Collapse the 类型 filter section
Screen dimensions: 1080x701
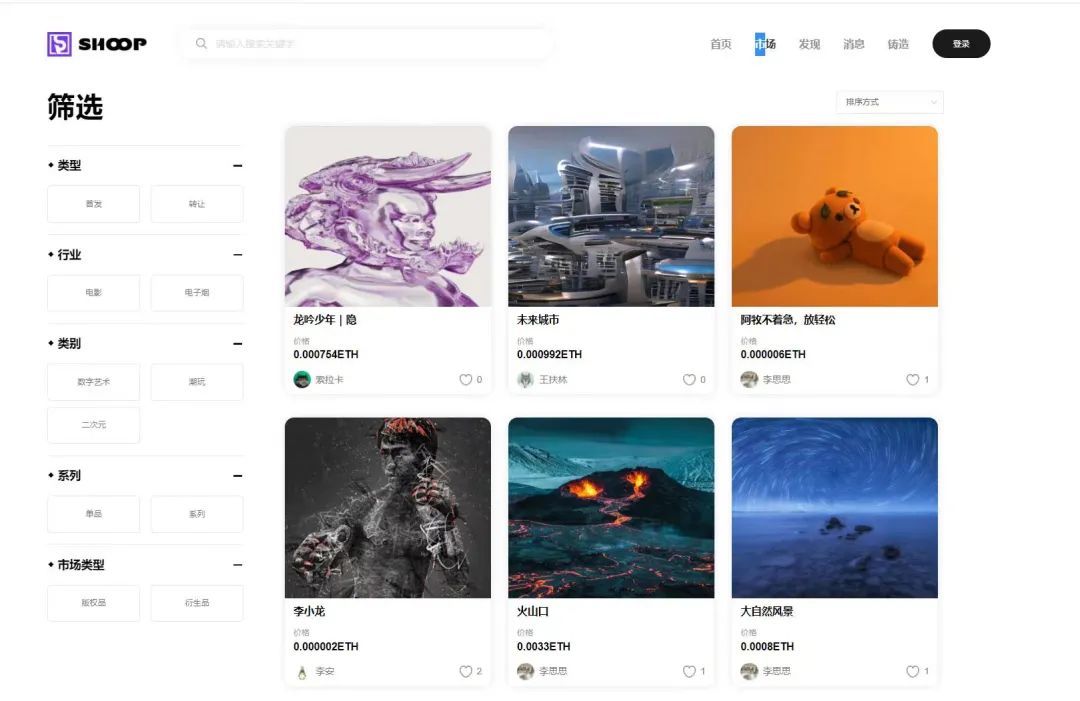[238, 166]
